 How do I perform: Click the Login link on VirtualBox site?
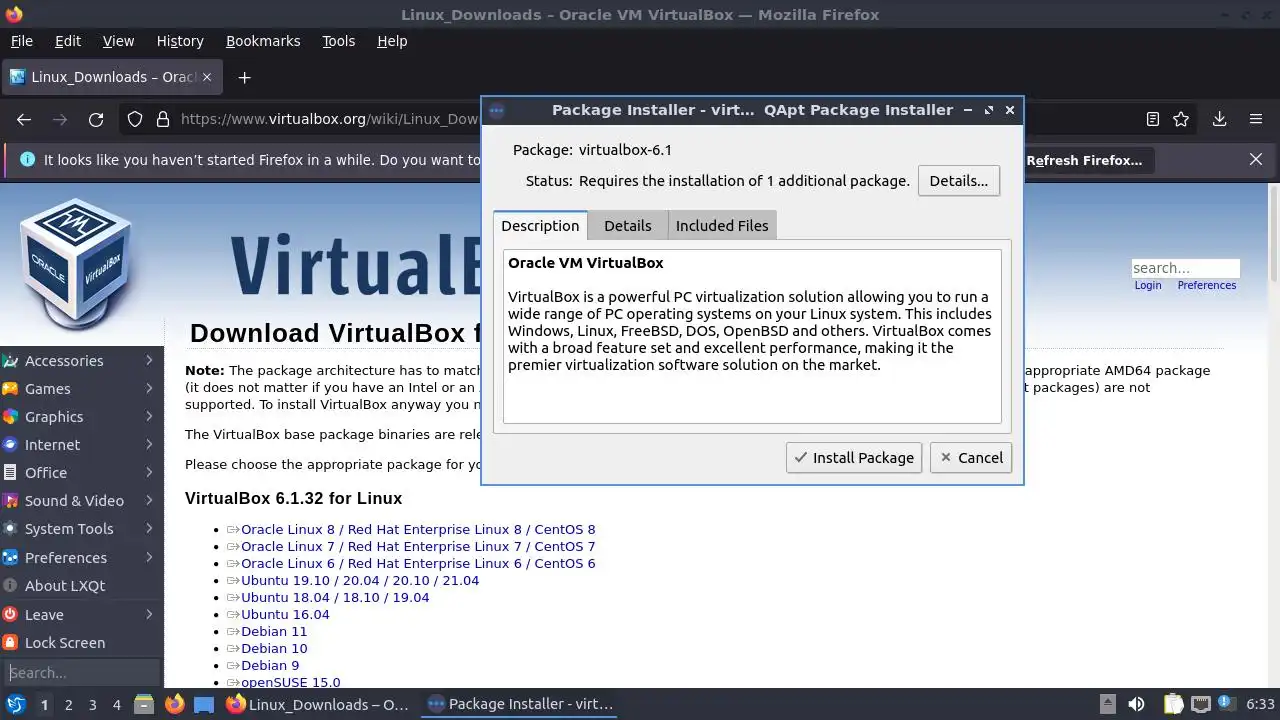pyautogui.click(x=1148, y=285)
